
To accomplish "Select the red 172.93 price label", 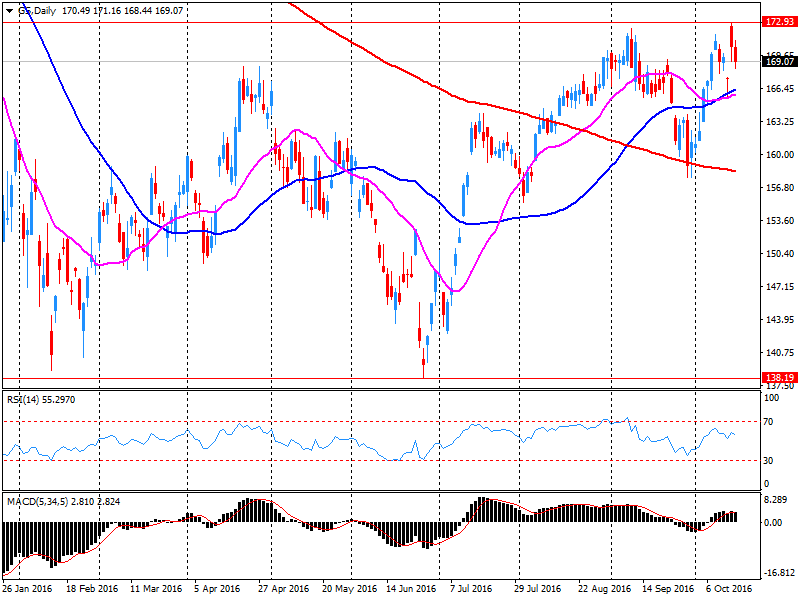I will [x=780, y=22].
